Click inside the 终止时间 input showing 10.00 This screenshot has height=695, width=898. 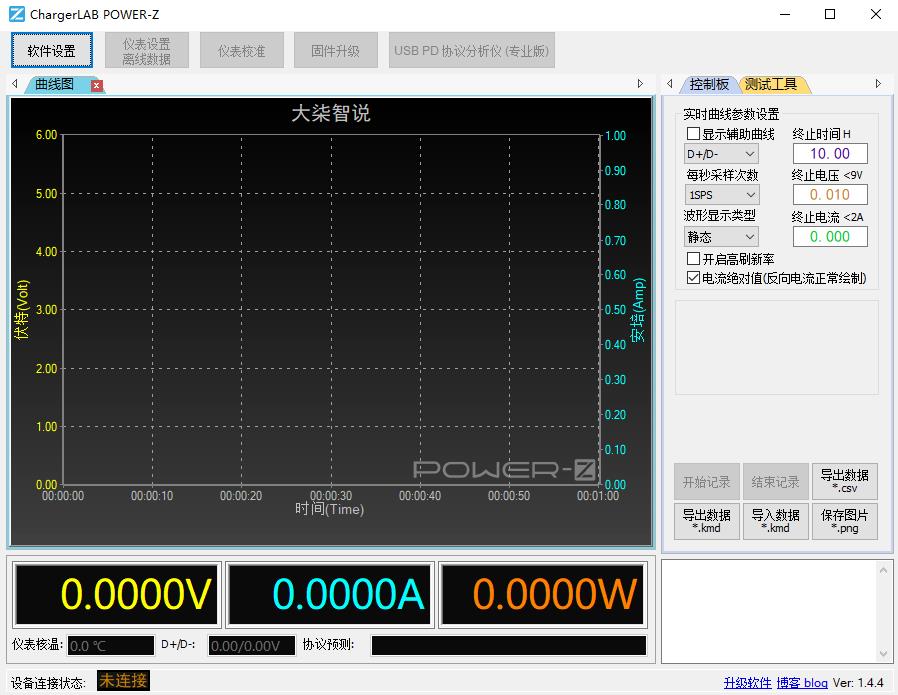pyautogui.click(x=830, y=153)
